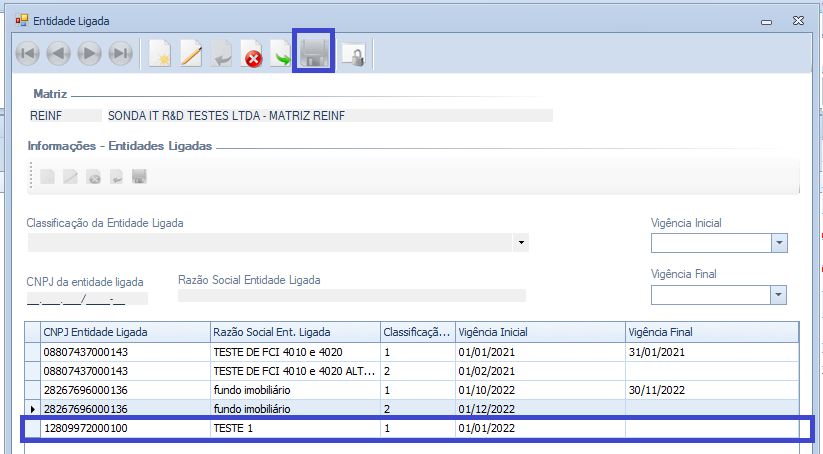
Task: Save using the highlighted floppy disk icon
Action: (314, 53)
